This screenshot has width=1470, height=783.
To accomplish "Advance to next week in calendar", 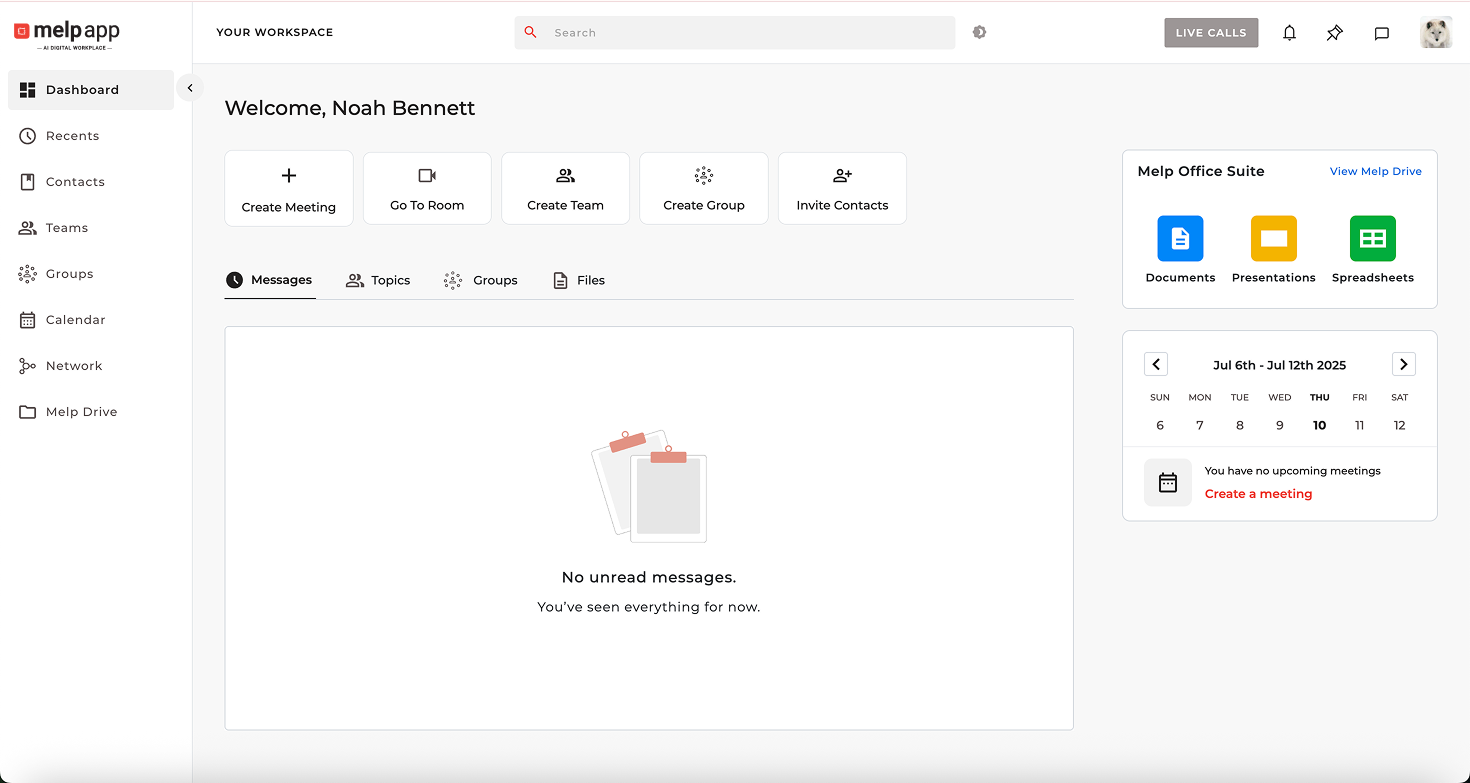I will pos(1403,365).
